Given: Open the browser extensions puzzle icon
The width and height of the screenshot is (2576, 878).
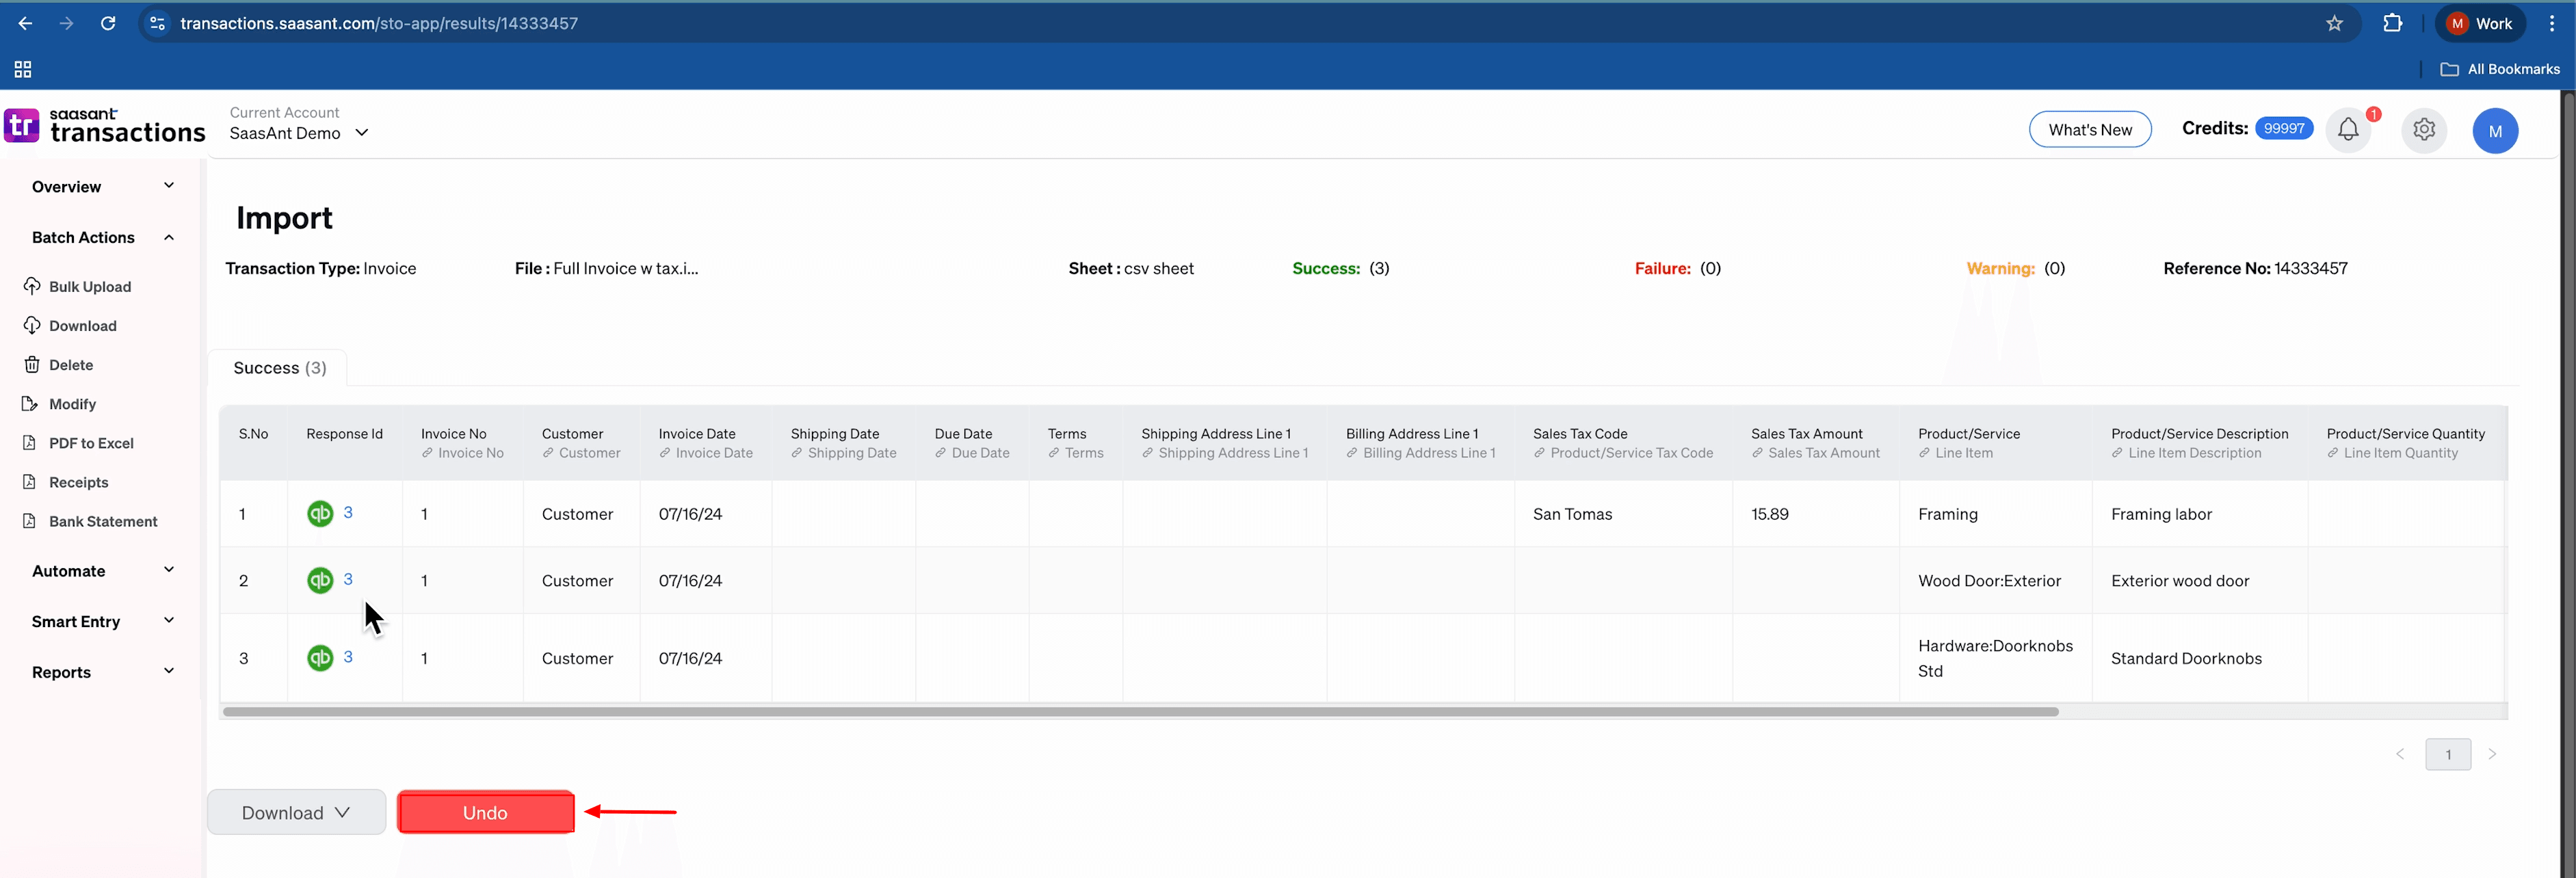Looking at the screenshot, I should tap(2392, 23).
